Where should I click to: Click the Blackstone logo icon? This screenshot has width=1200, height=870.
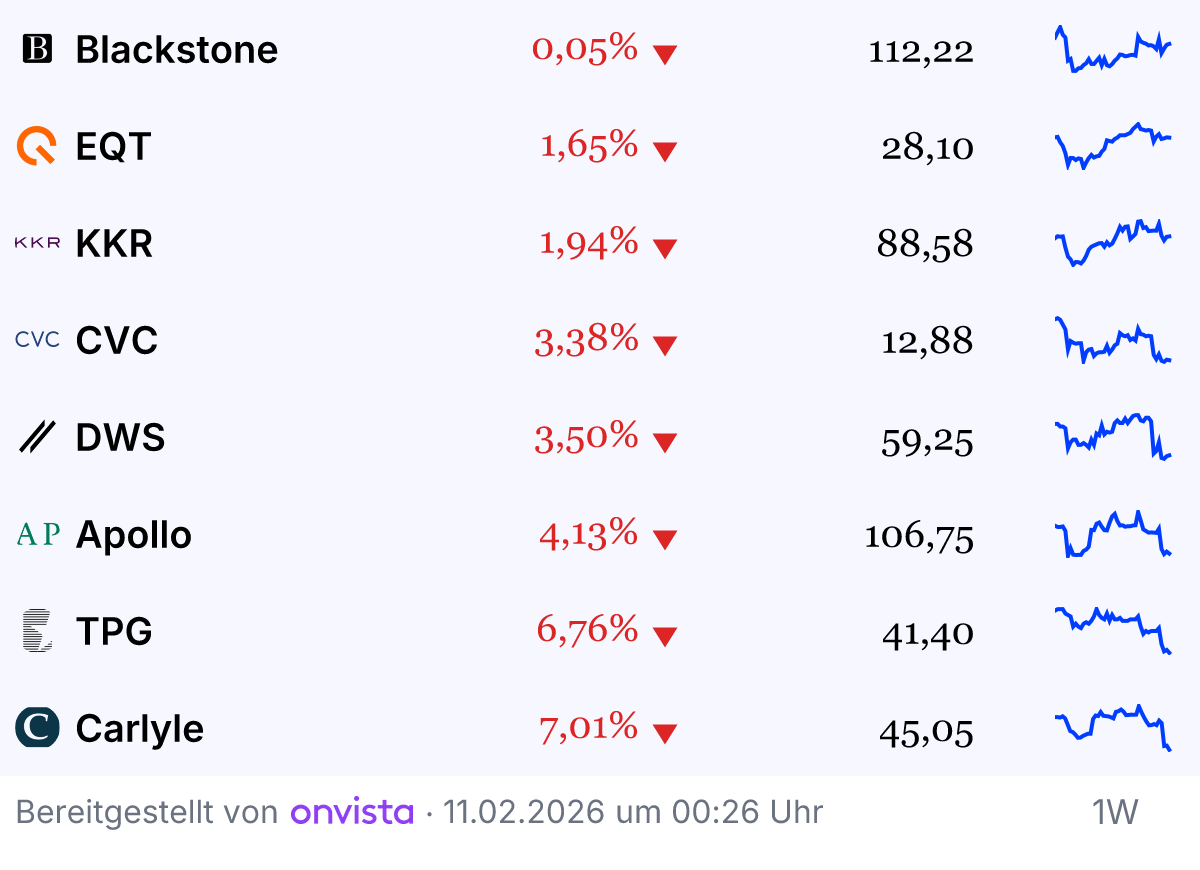pos(37,49)
